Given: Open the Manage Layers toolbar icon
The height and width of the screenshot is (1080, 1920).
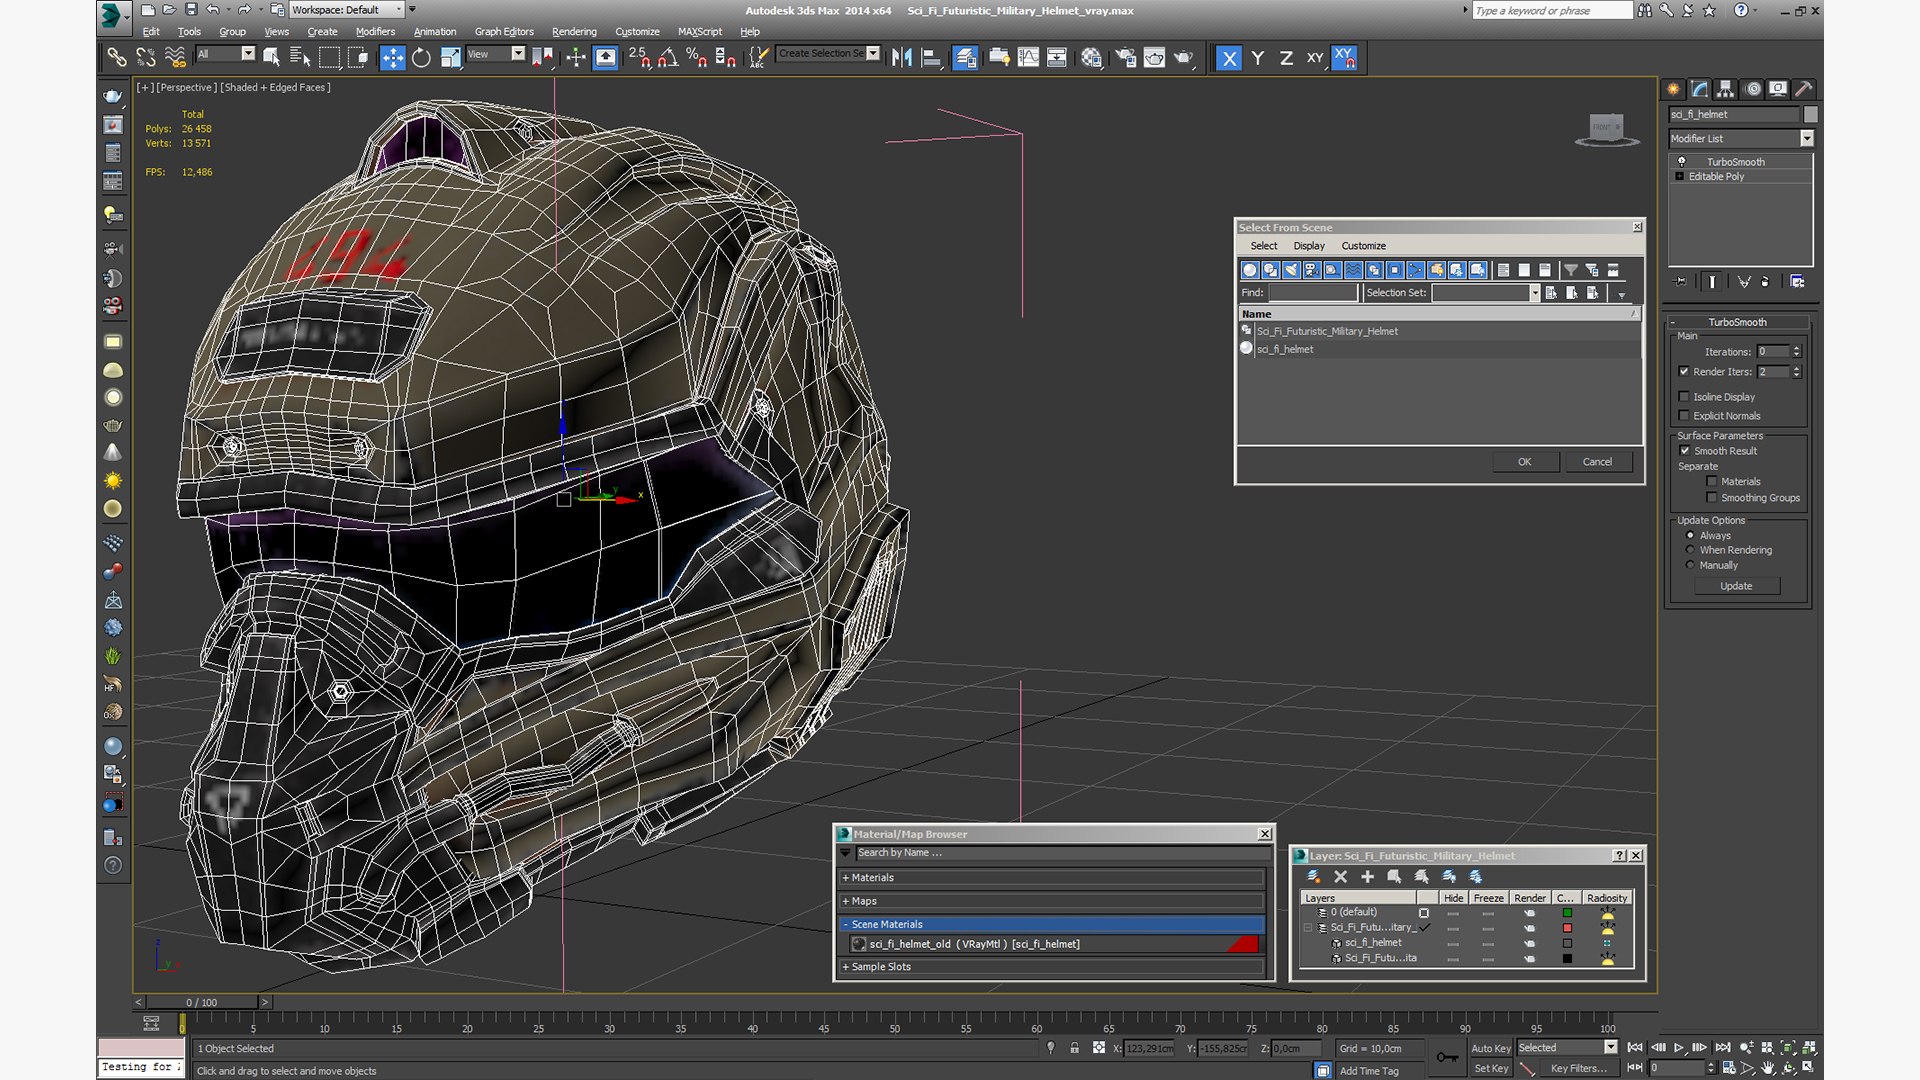Looking at the screenshot, I should coord(965,58).
